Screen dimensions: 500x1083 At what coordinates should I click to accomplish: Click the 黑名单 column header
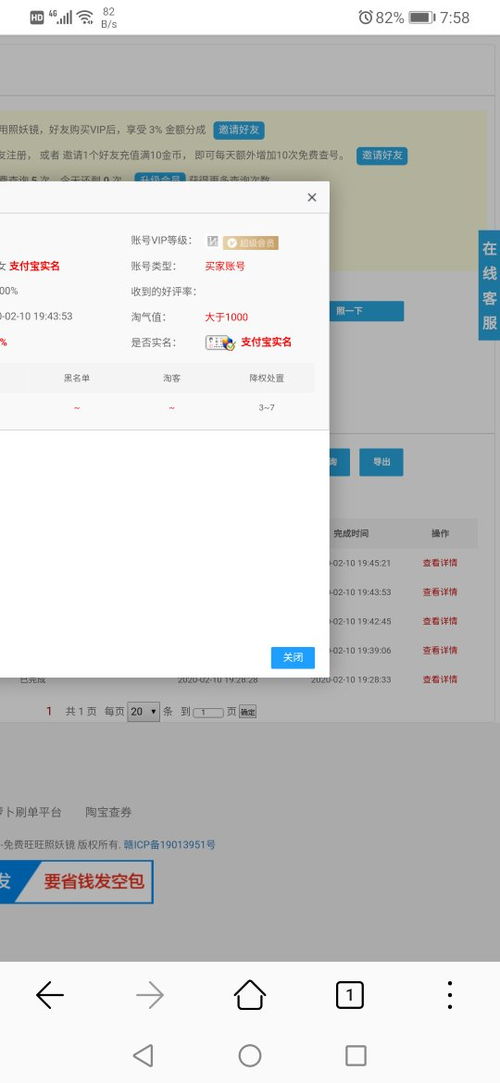pyautogui.click(x=77, y=378)
